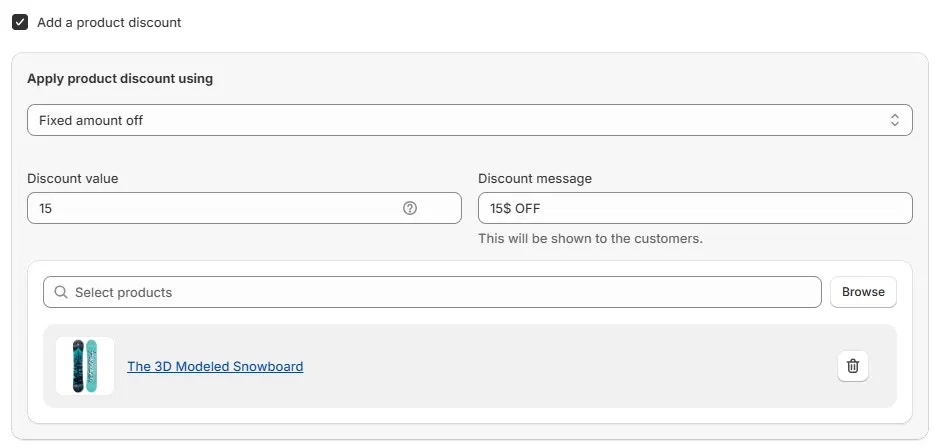Click the dropdown up-down chevron arrows

click(894, 120)
